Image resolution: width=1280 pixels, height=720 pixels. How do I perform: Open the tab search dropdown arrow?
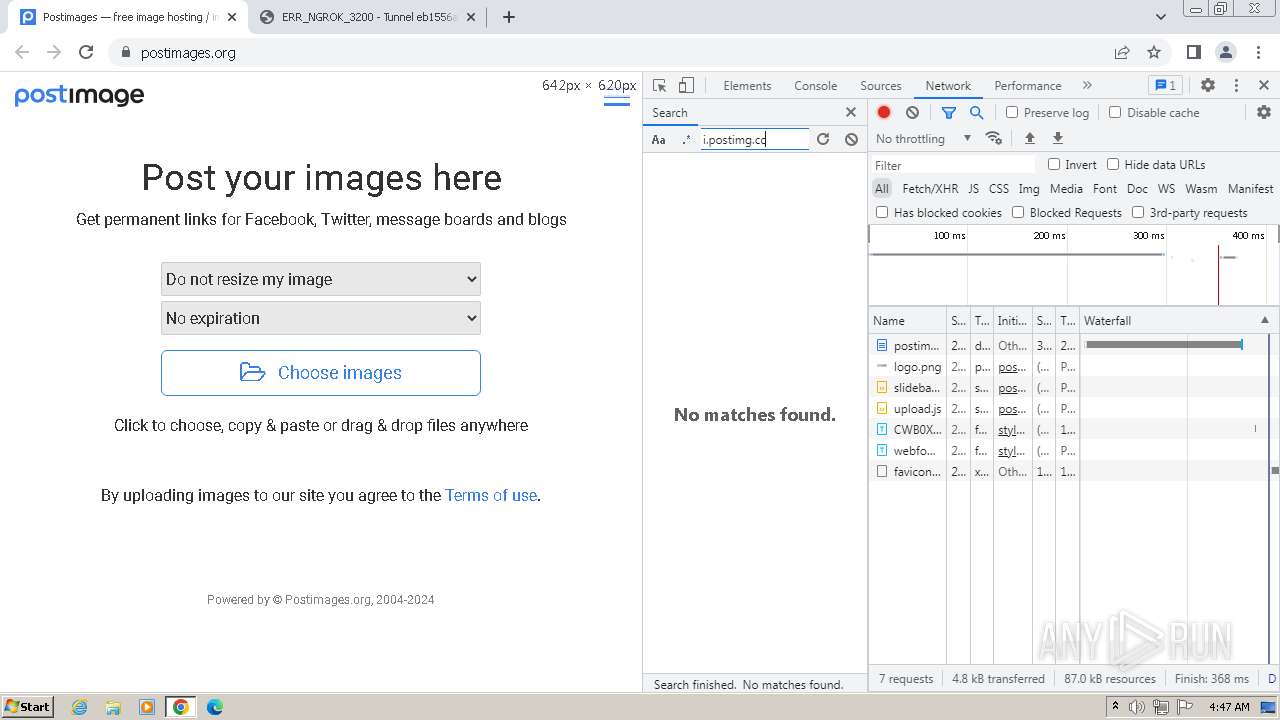(x=1160, y=17)
